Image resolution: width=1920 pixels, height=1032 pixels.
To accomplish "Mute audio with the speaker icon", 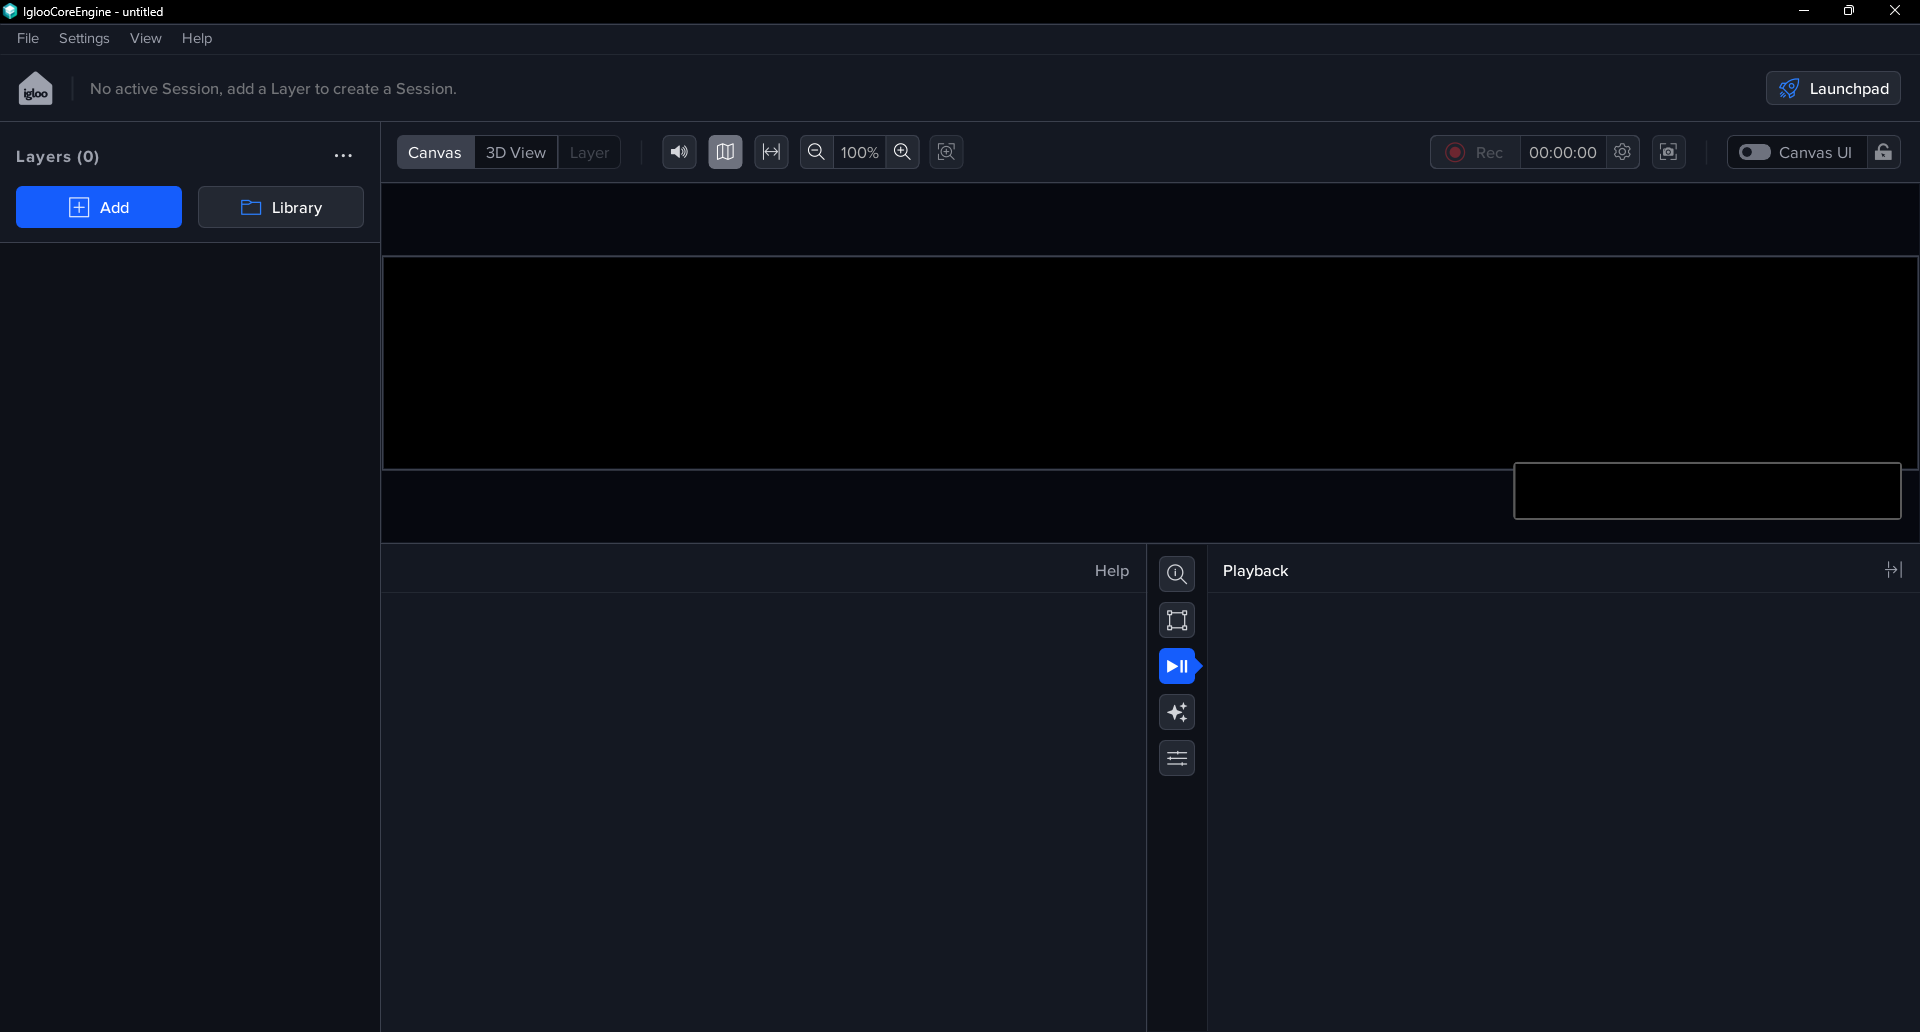I will click(x=679, y=152).
